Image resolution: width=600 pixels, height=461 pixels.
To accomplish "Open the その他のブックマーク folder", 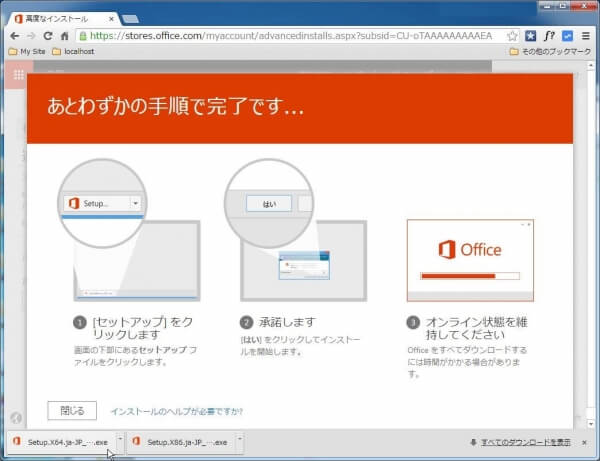I will (x=550, y=51).
